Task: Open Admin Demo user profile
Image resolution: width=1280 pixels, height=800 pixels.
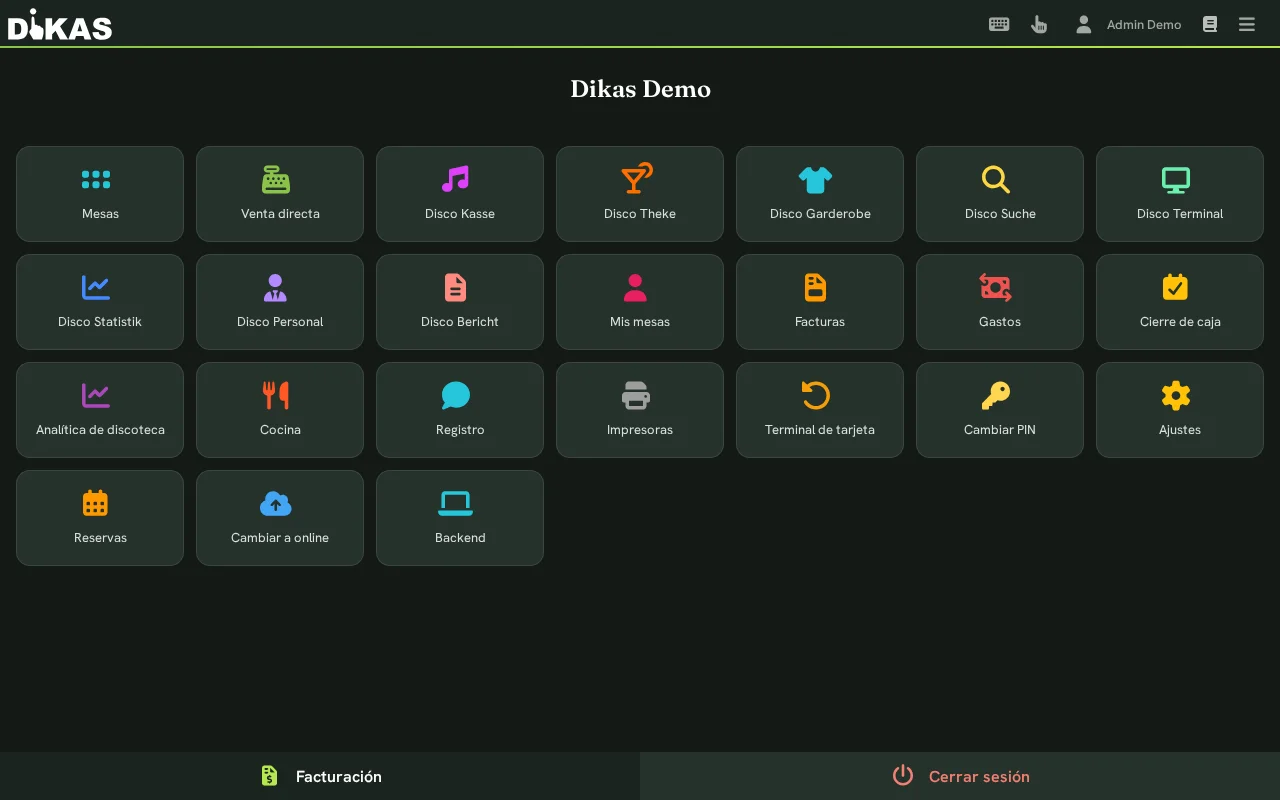Action: (x=1128, y=24)
